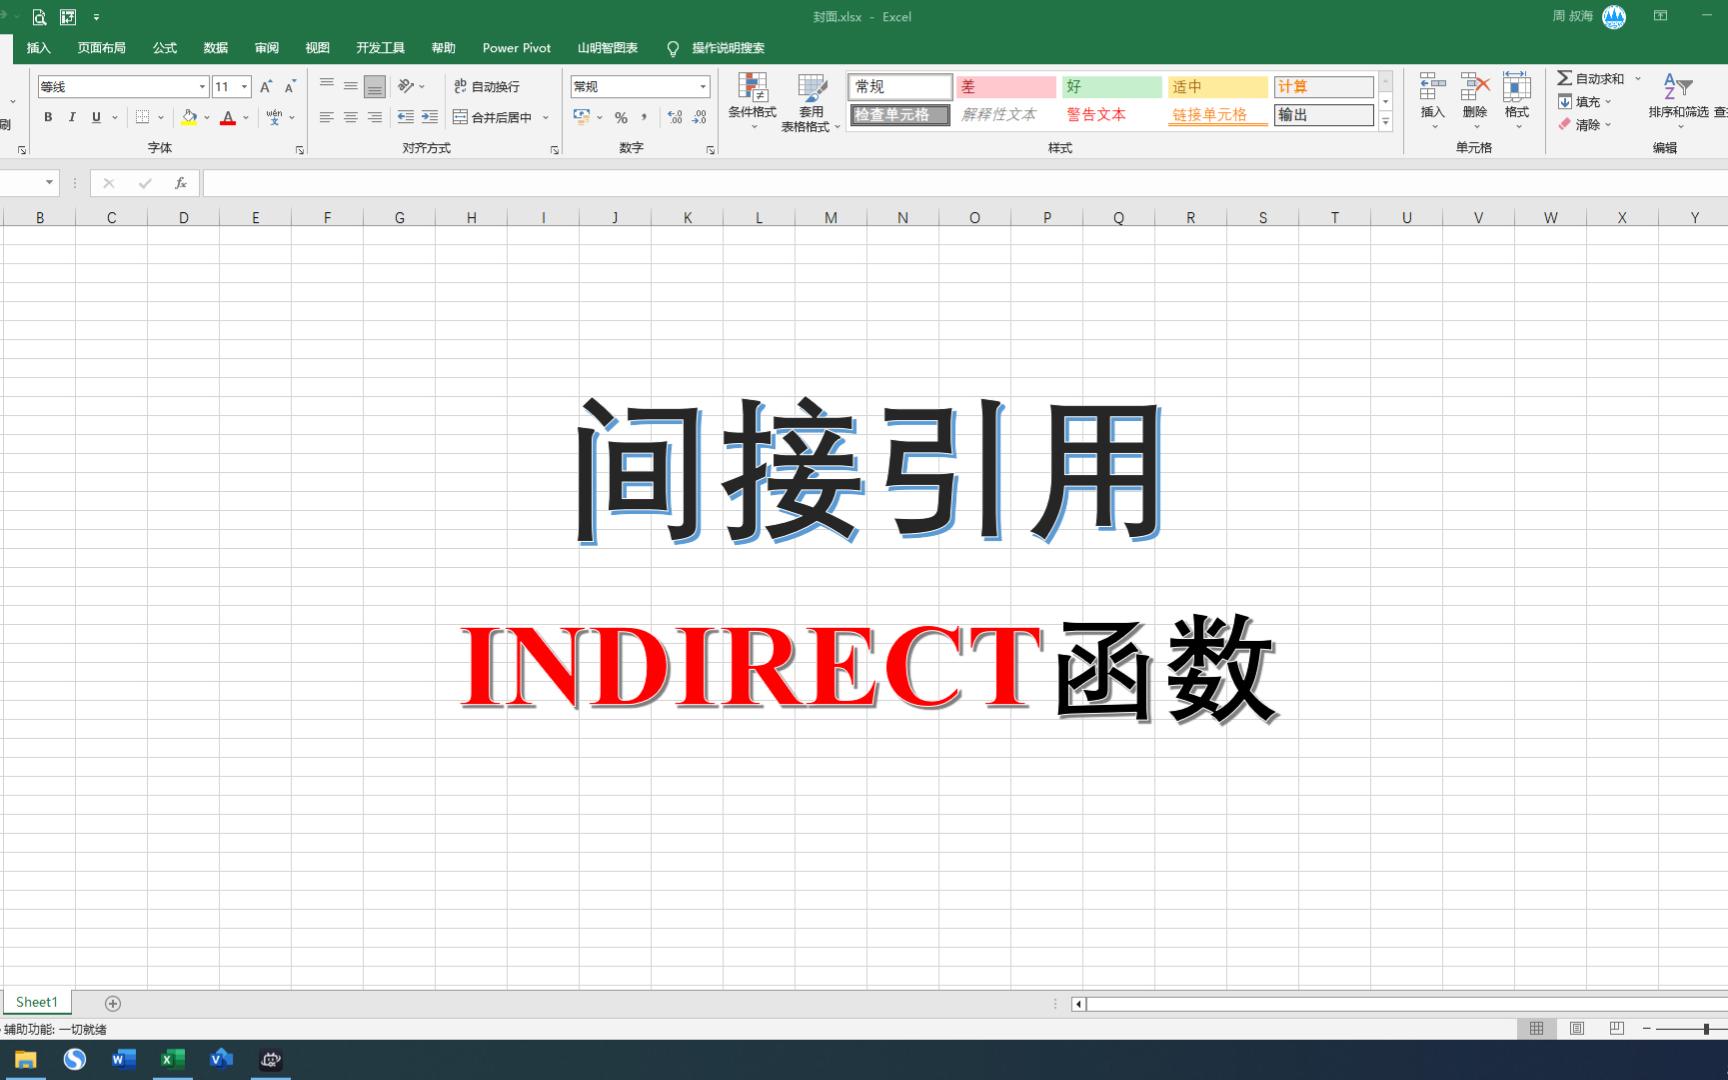1728x1080 pixels.
Task: Open font settings dialog launcher
Action: pyautogui.click(x=300, y=150)
